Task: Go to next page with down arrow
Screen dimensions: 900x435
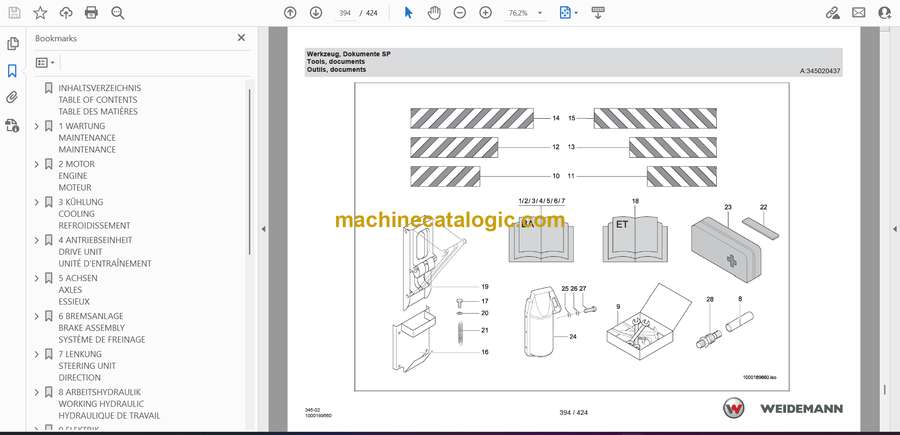Action: 316,12
